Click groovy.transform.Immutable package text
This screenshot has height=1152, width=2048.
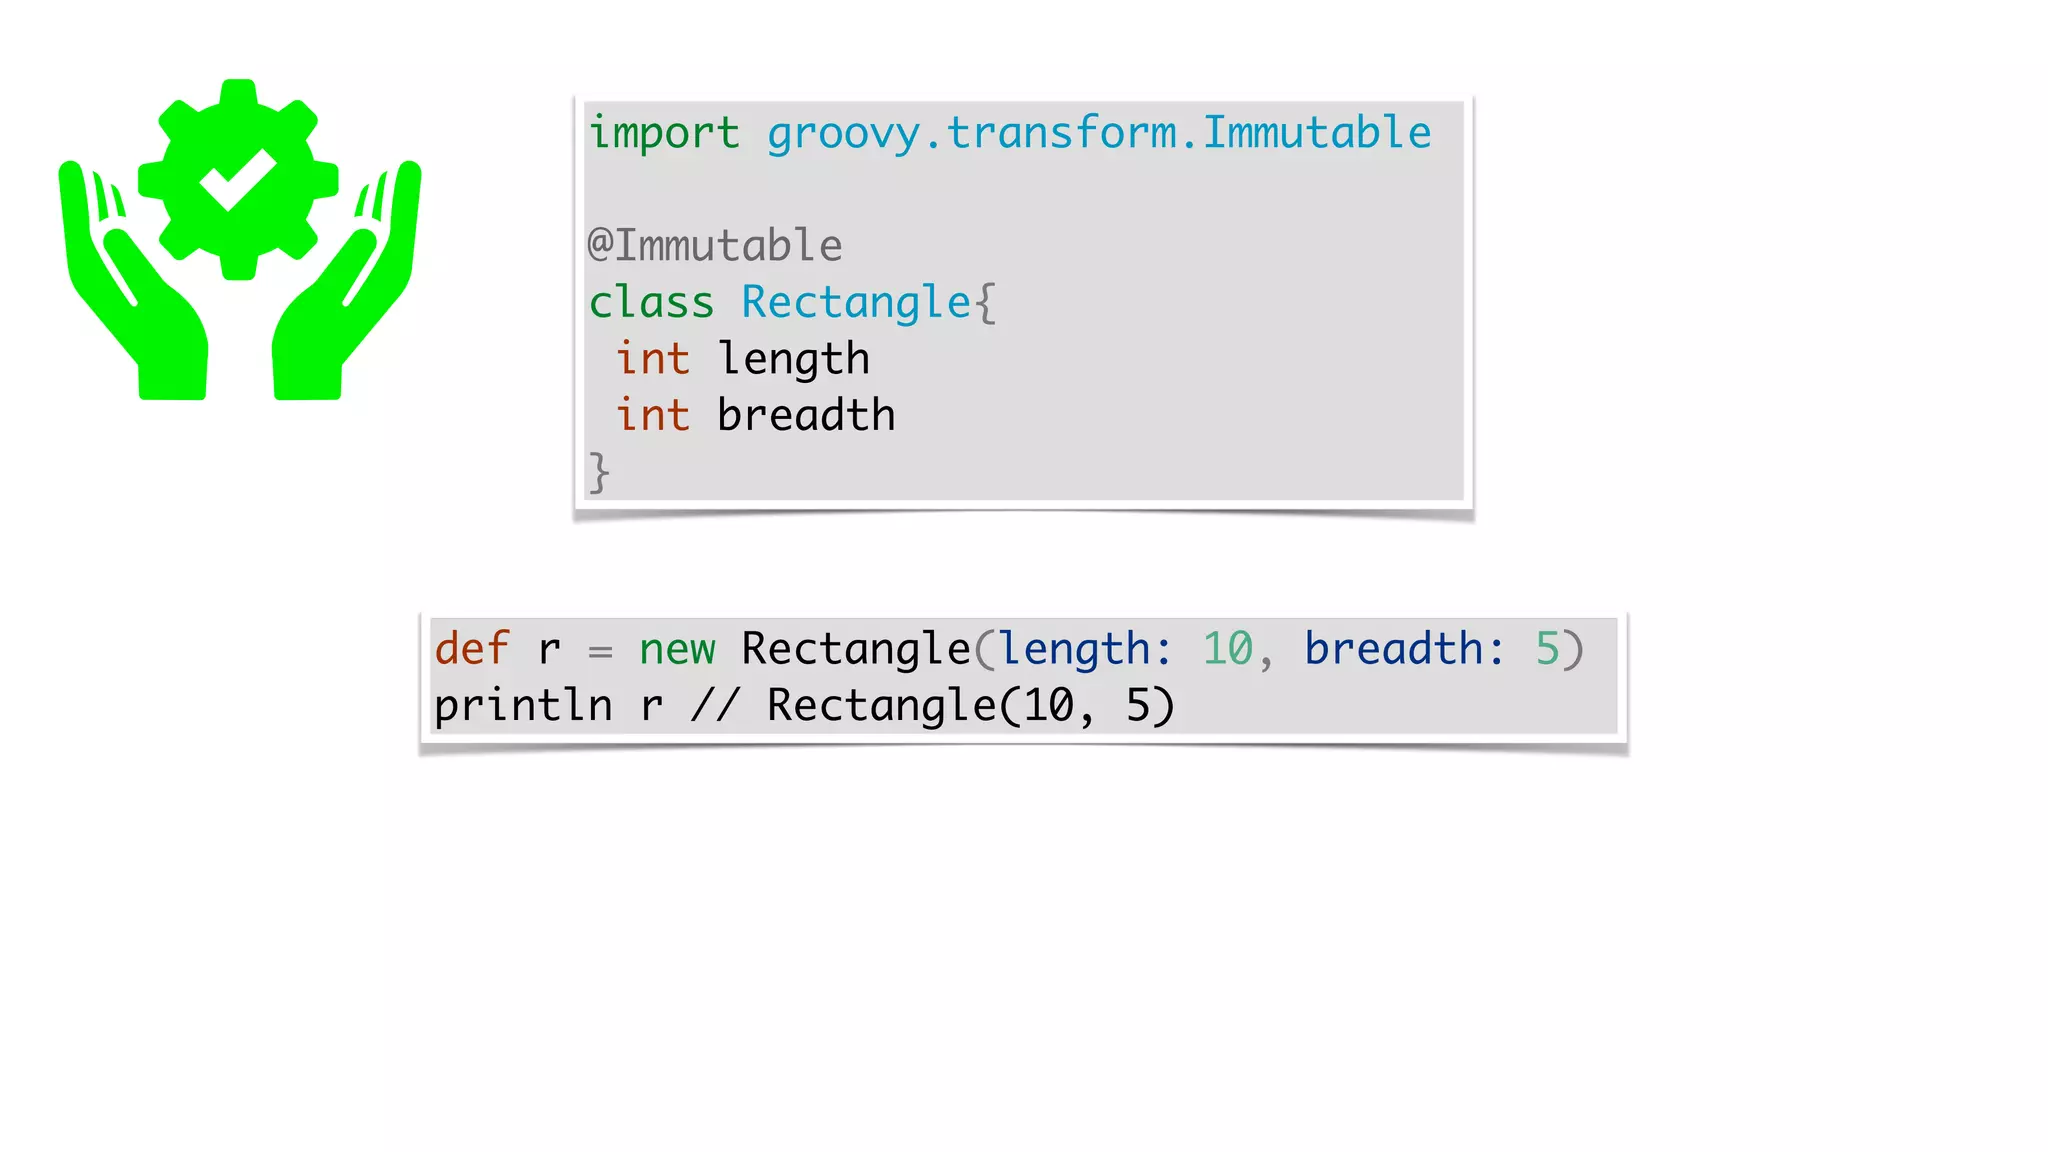(x=1098, y=133)
